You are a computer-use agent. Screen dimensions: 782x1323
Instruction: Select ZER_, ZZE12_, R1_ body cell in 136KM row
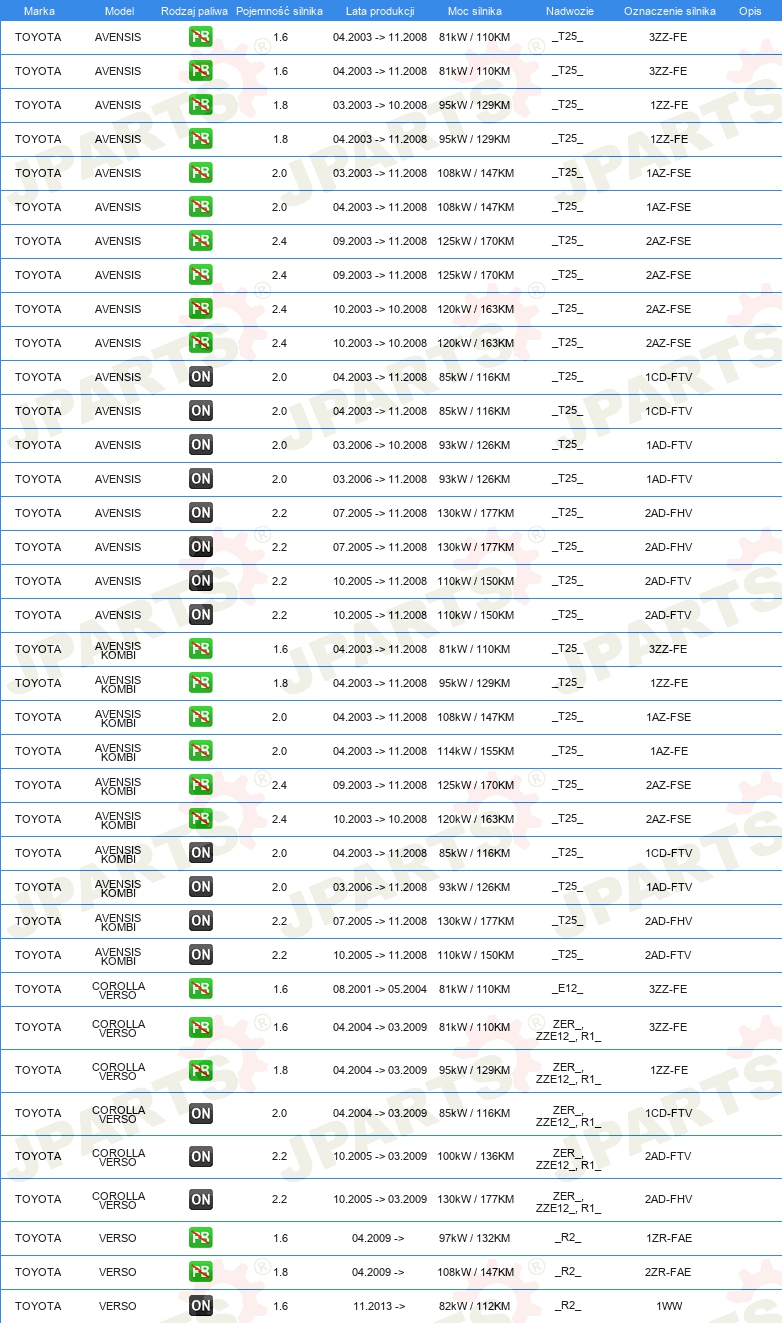point(568,1159)
